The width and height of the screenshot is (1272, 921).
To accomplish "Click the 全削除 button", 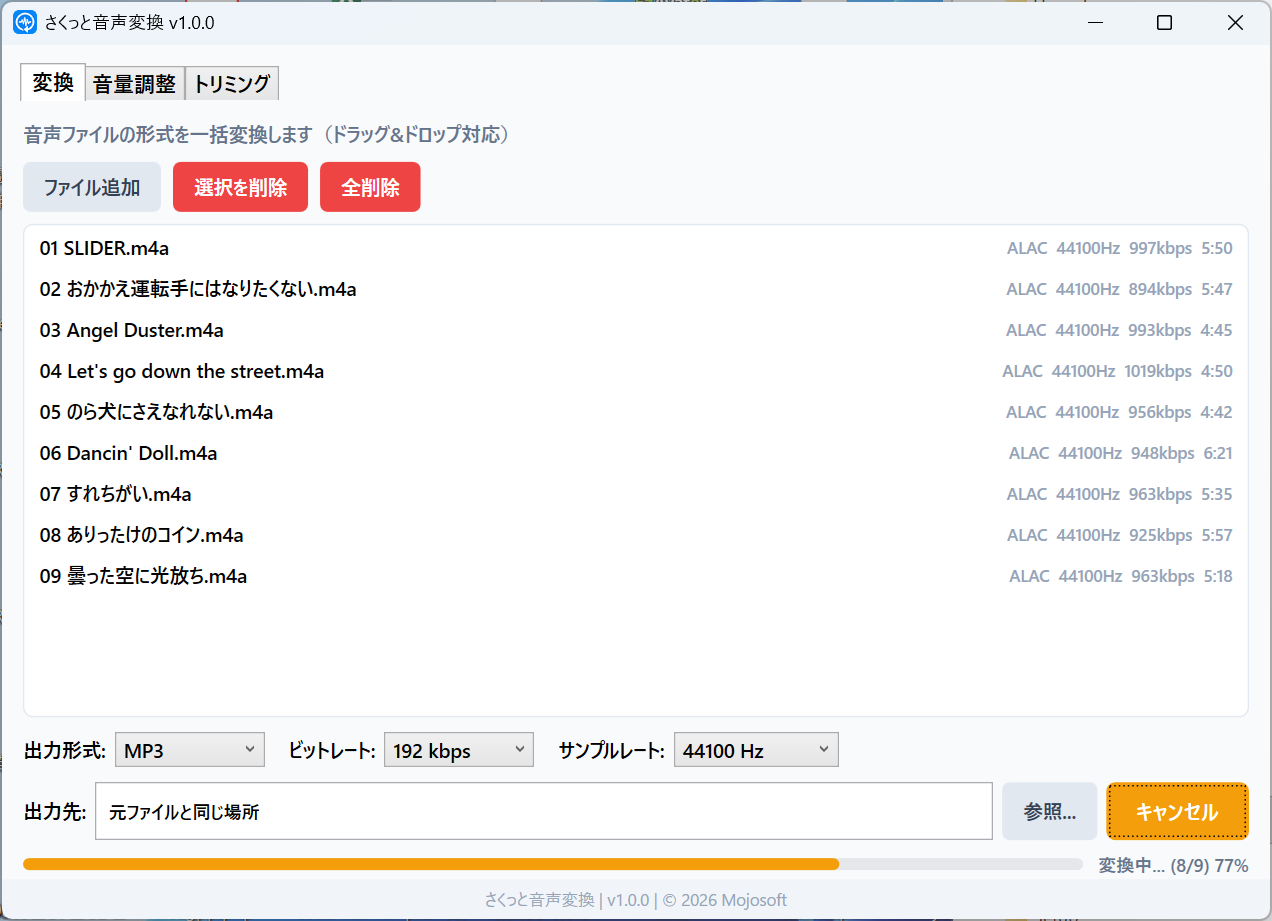I will [x=370, y=187].
